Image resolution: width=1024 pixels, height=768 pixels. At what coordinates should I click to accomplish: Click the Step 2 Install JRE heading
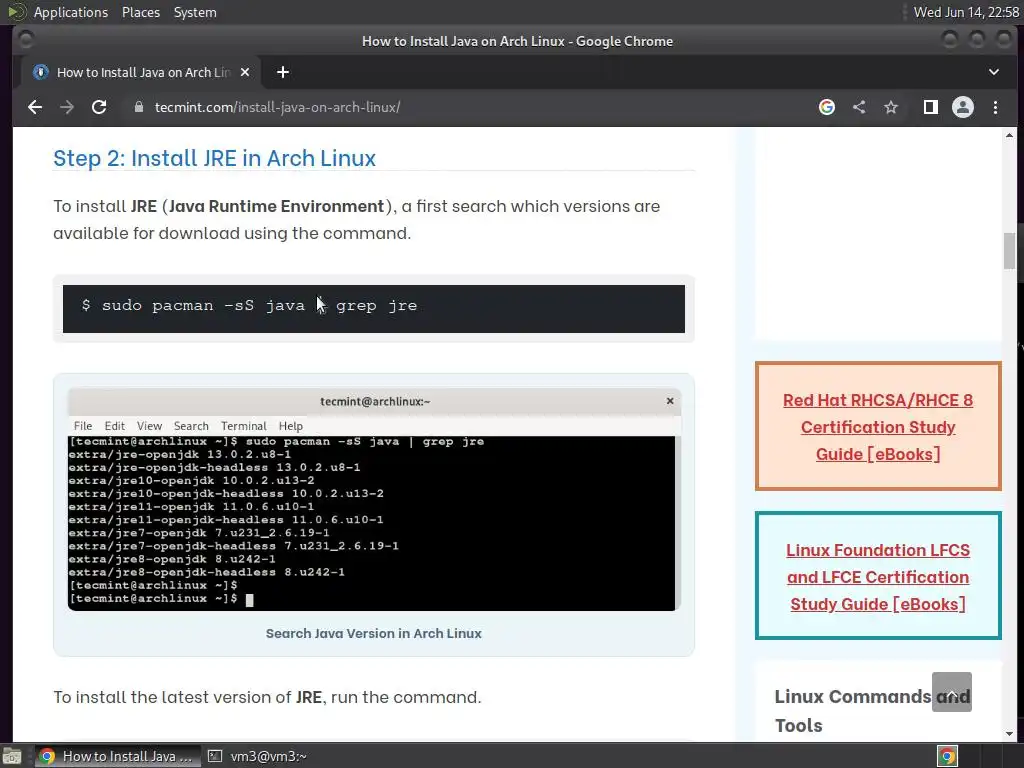(214, 158)
